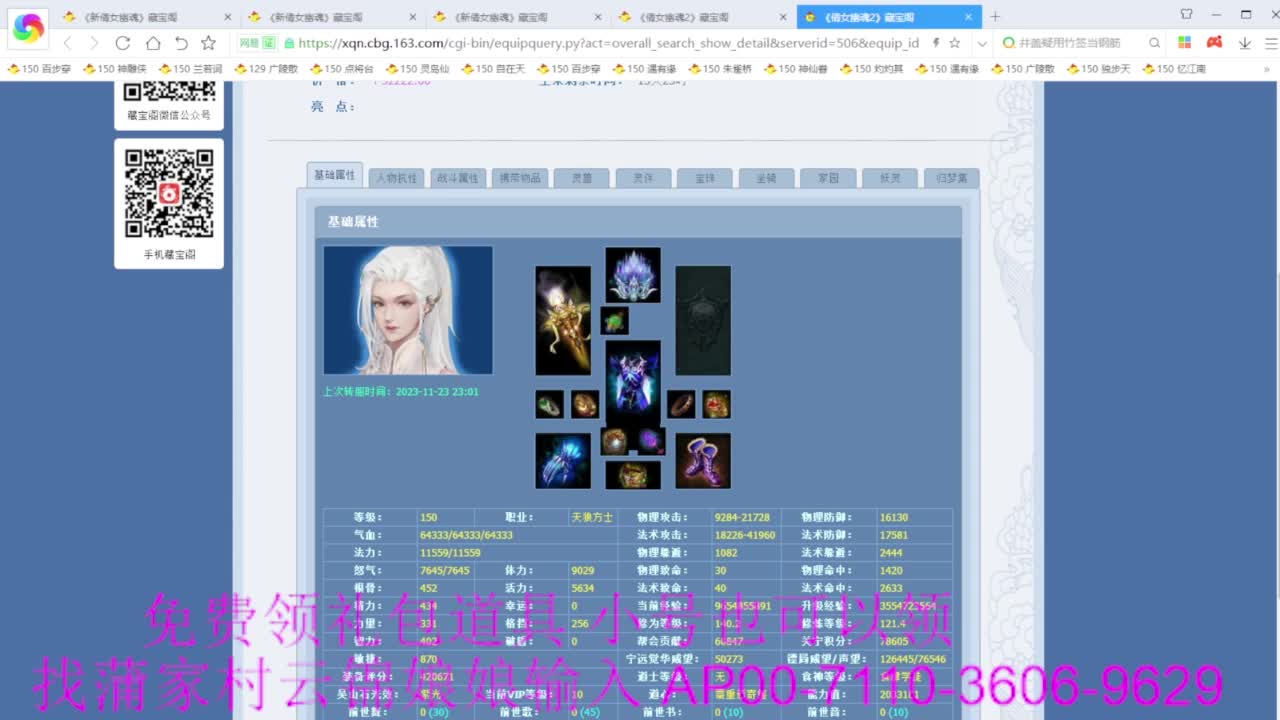The width and height of the screenshot is (1280, 720).
Task: Inspect the purple boots slot
Action: [703, 461]
